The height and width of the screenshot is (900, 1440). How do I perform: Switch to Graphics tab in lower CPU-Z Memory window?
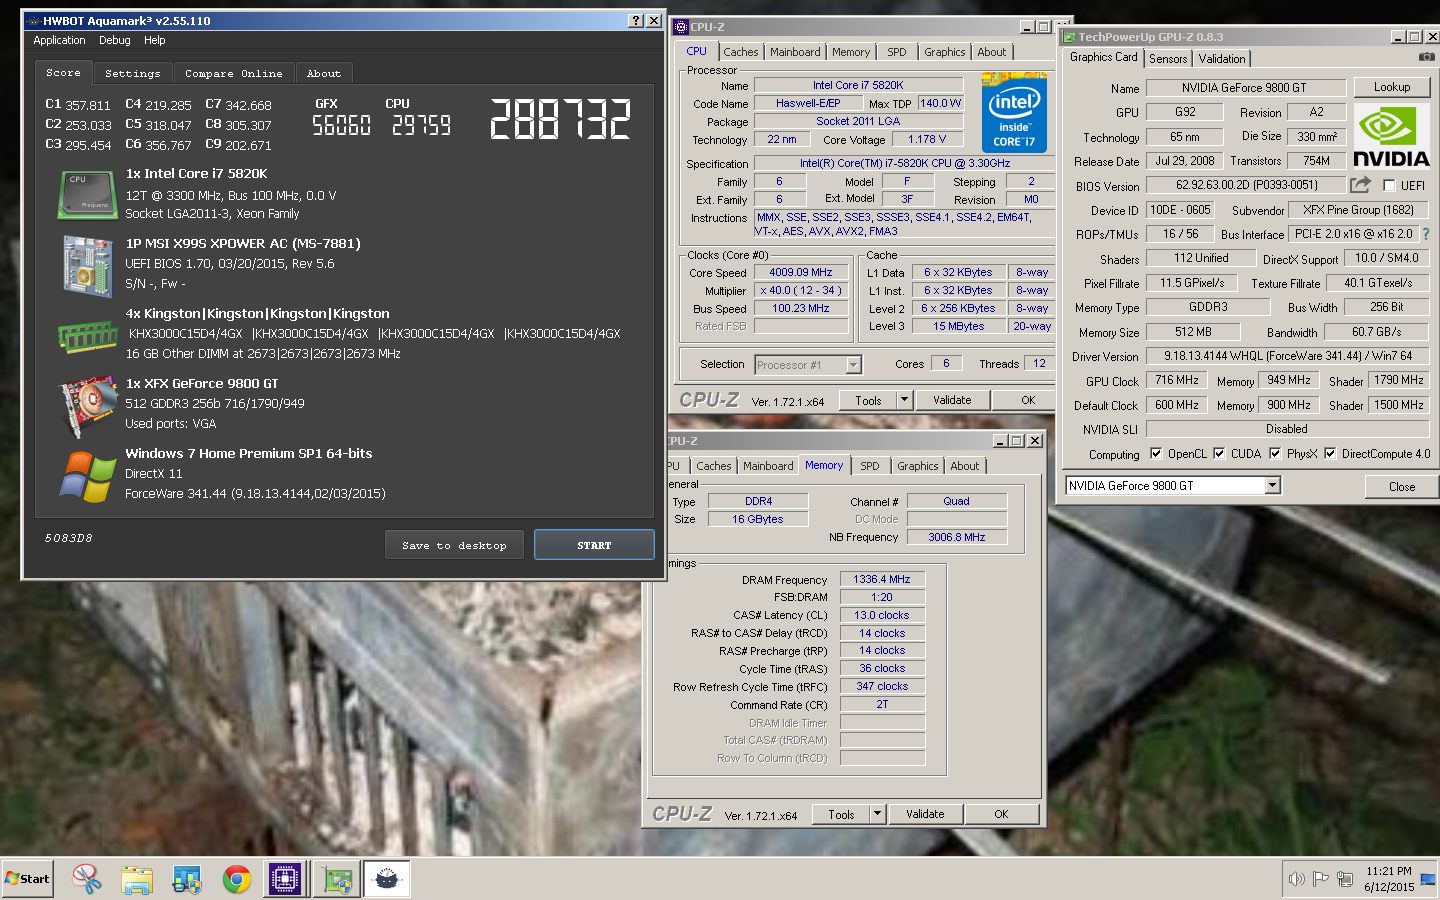click(917, 466)
